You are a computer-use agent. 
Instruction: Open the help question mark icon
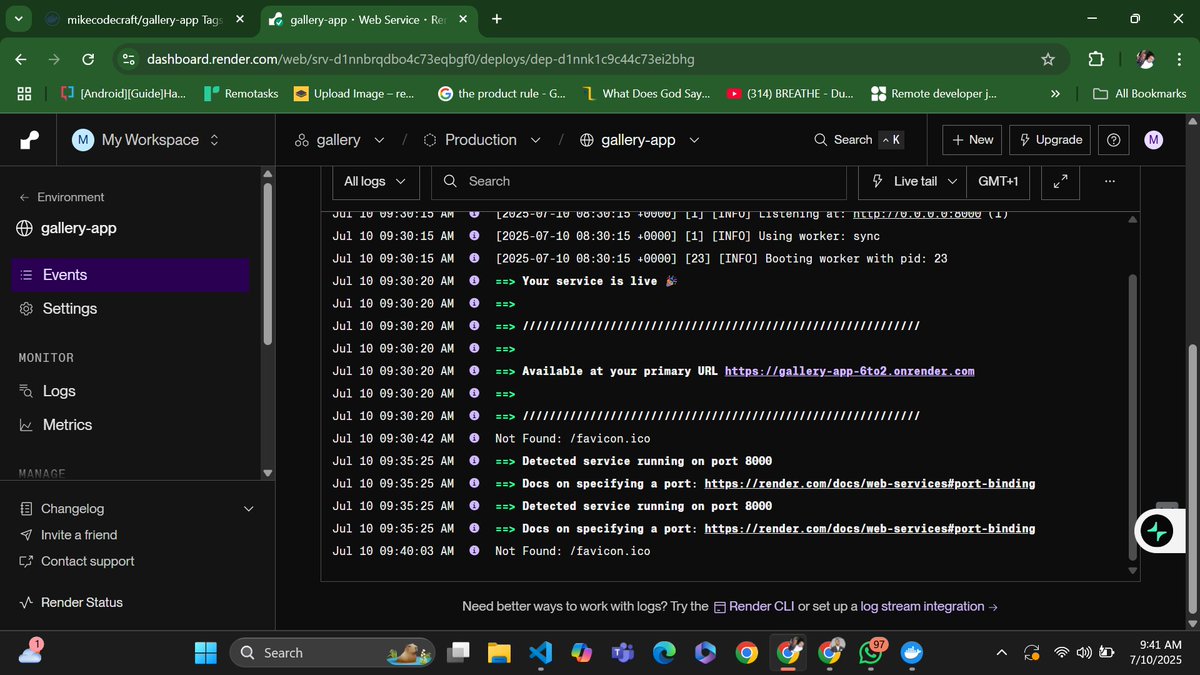(x=1114, y=140)
